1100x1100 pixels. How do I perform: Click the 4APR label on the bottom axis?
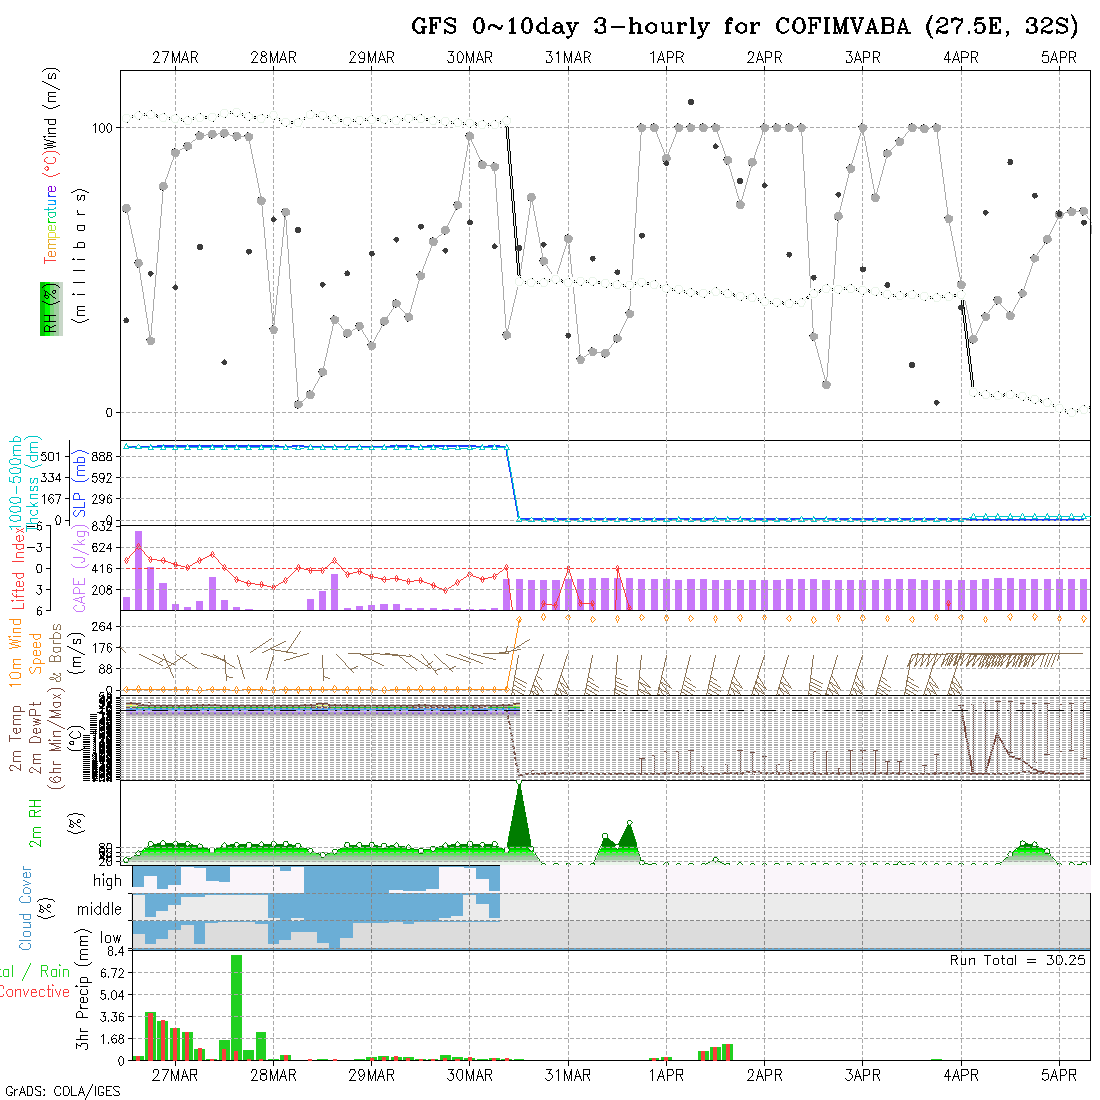pos(960,1076)
